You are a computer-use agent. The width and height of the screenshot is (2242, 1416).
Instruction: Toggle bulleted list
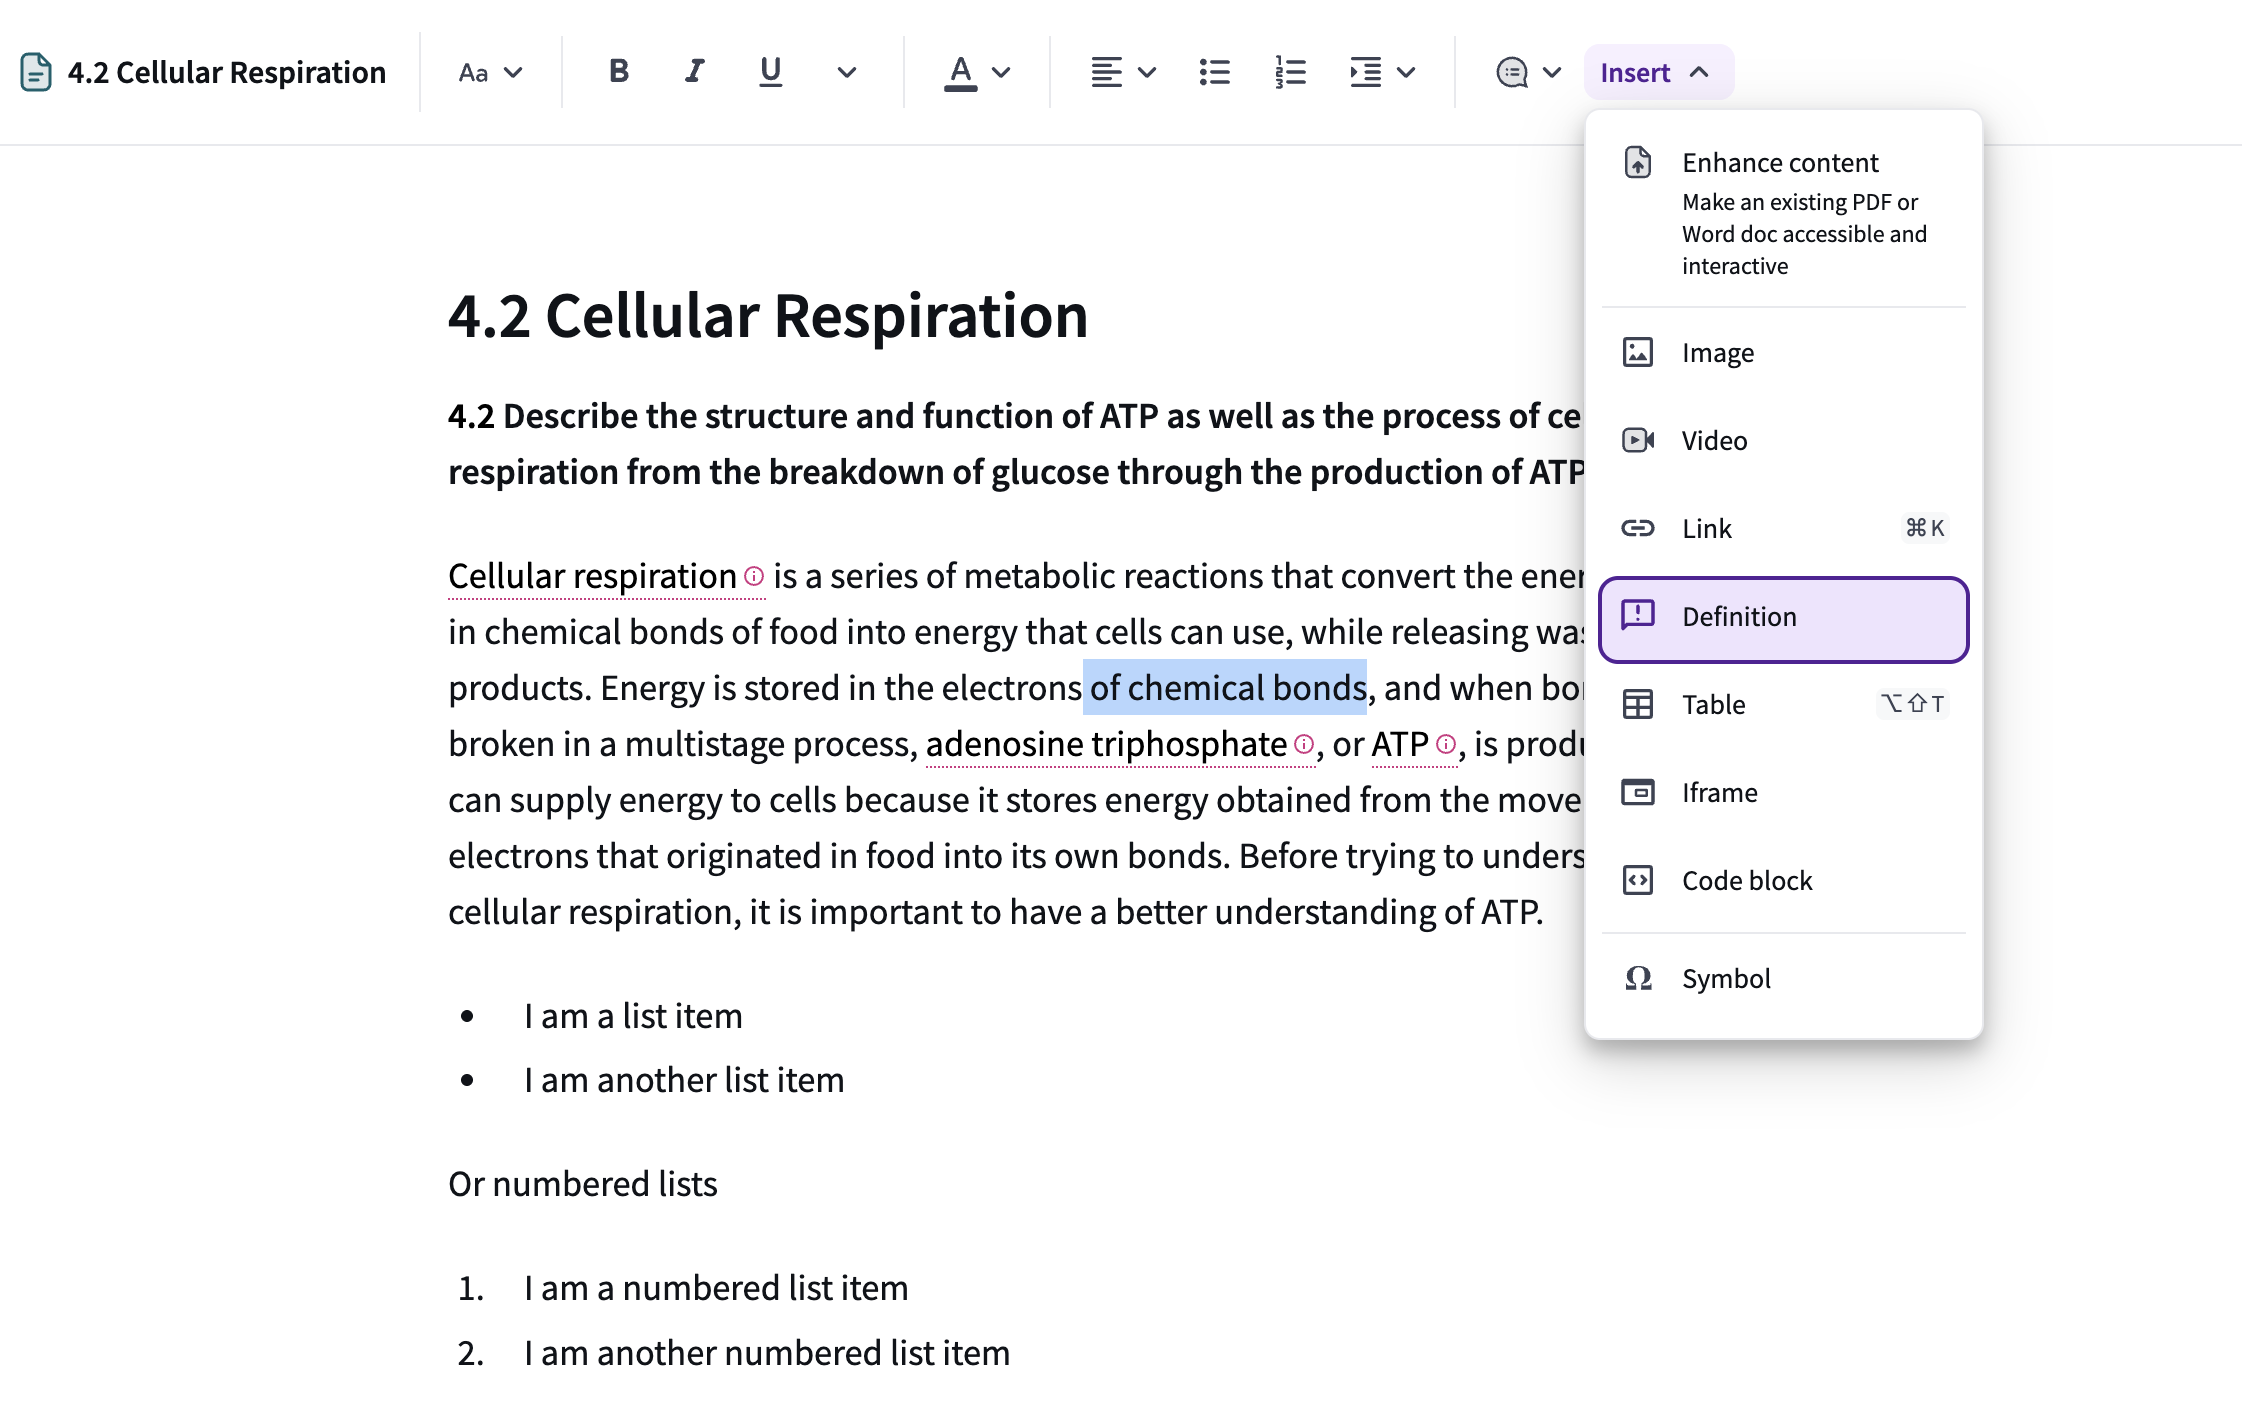[1214, 72]
